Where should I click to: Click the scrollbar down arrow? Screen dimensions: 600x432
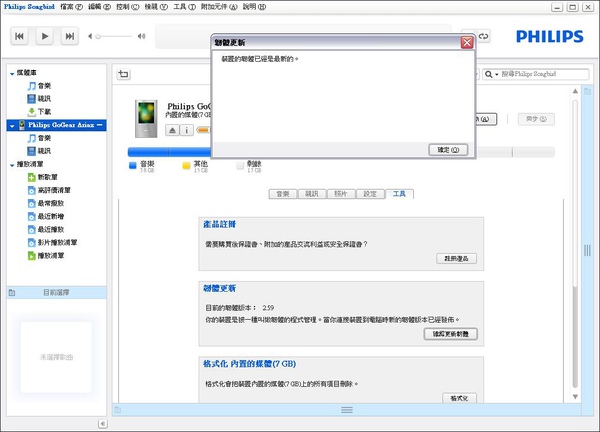point(575,397)
